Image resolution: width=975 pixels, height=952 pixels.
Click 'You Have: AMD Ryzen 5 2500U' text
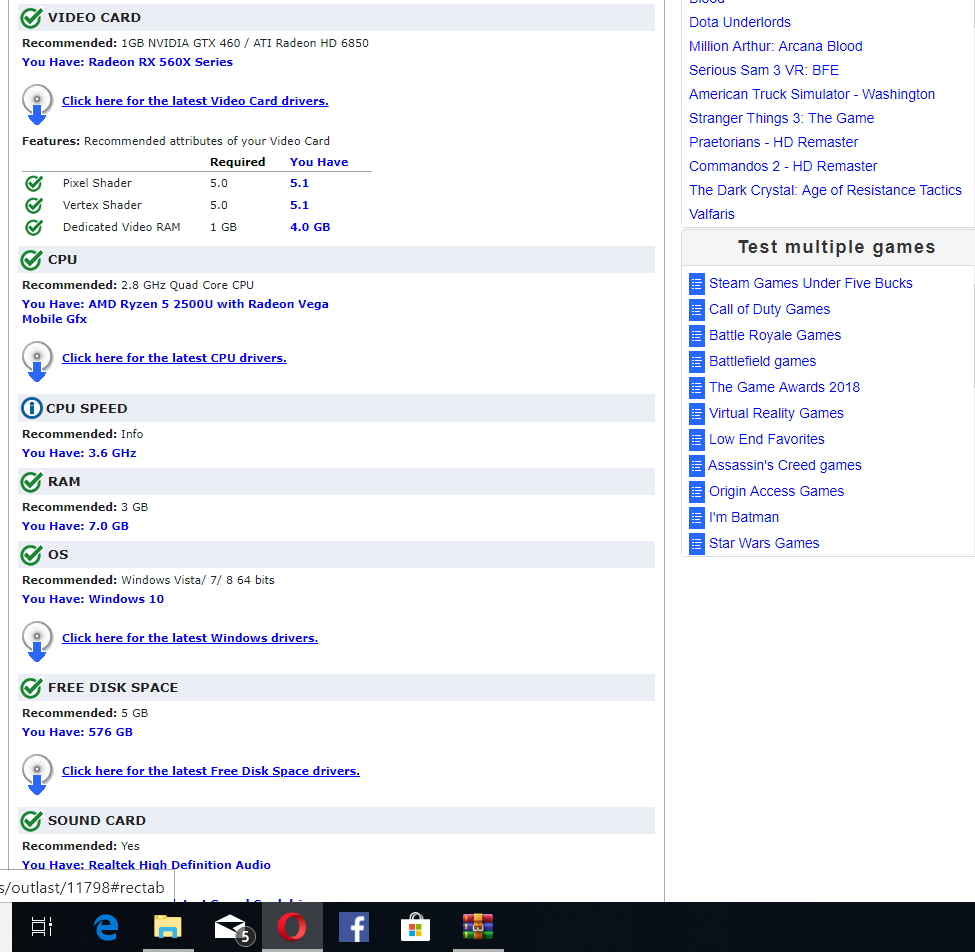(175, 312)
